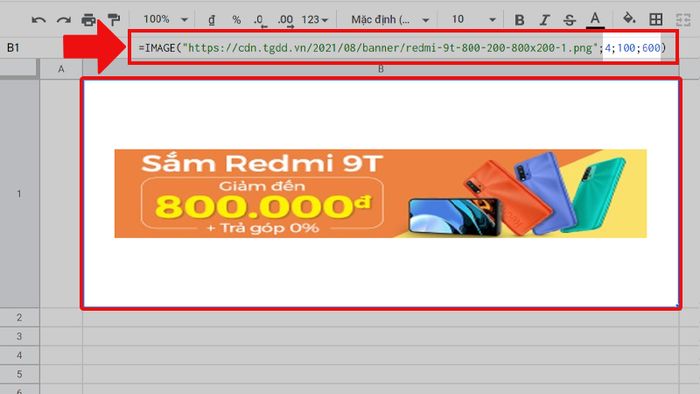Select row 2 header
Viewport: 700px width, 394px height.
[x=19, y=317]
